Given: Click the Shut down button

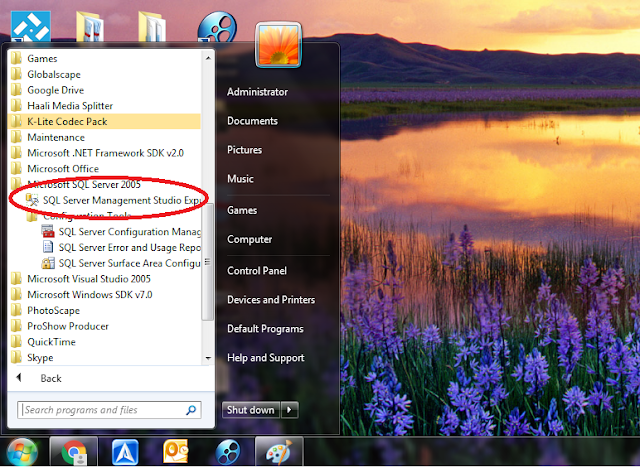Looking at the screenshot, I should pos(251,410).
